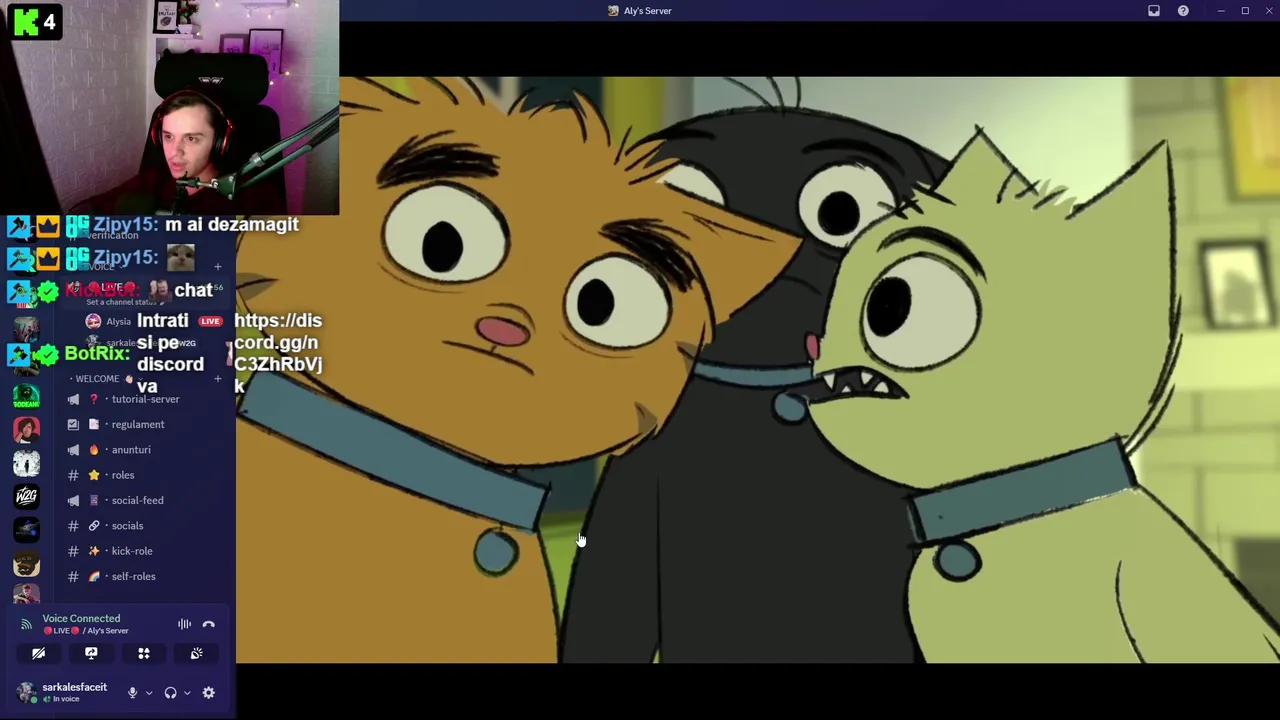Click the cartoon cats stream video

758,370
